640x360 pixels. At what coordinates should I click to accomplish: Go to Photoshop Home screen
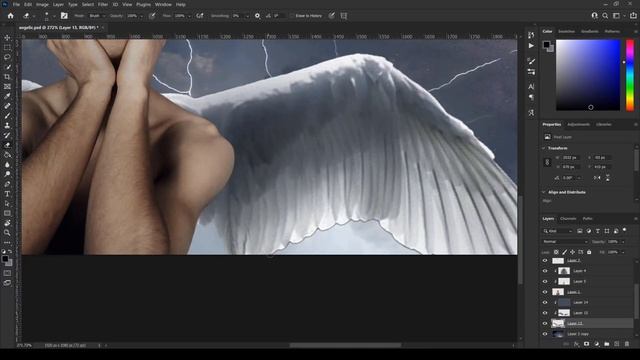coord(11,16)
